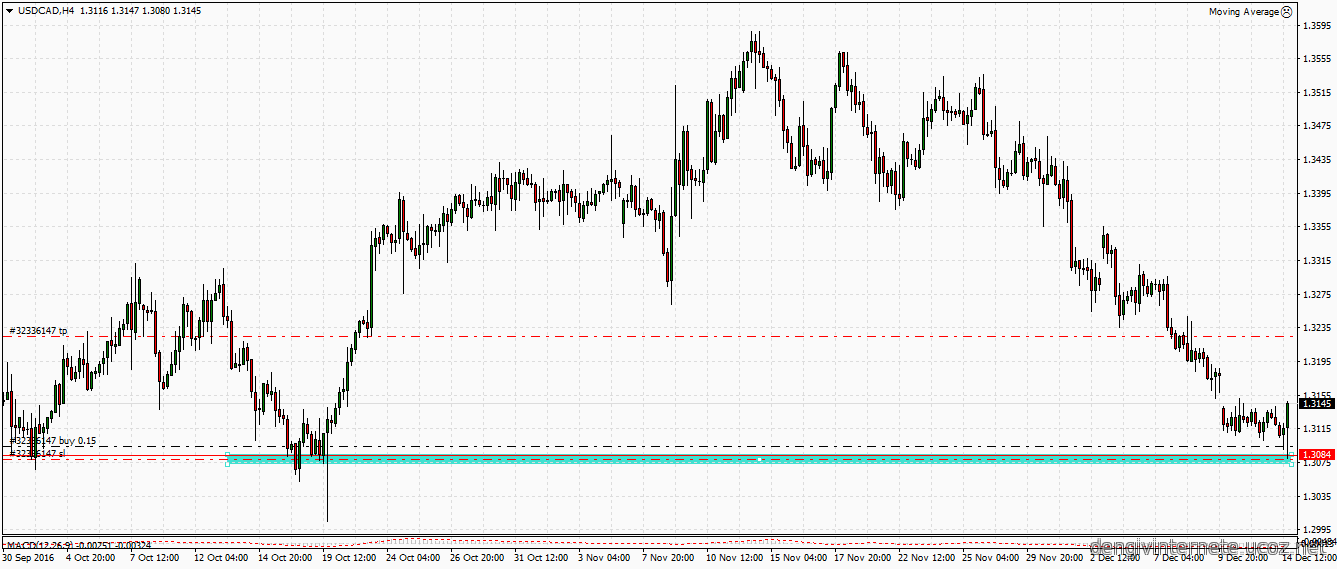
Task: Open the USDCAD,H4 chart dropdown triangle
Action: point(9,11)
